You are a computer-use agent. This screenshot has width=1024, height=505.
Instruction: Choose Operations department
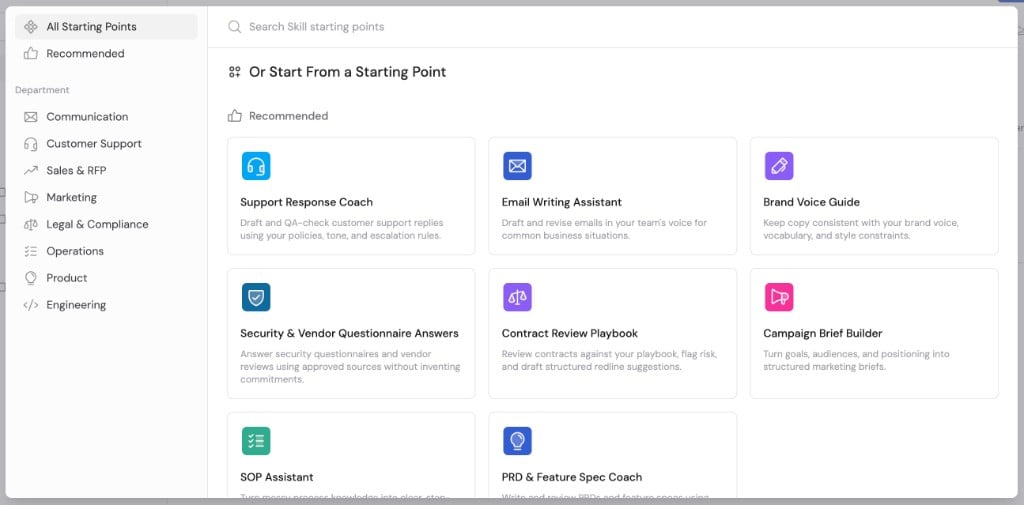(x=106, y=251)
